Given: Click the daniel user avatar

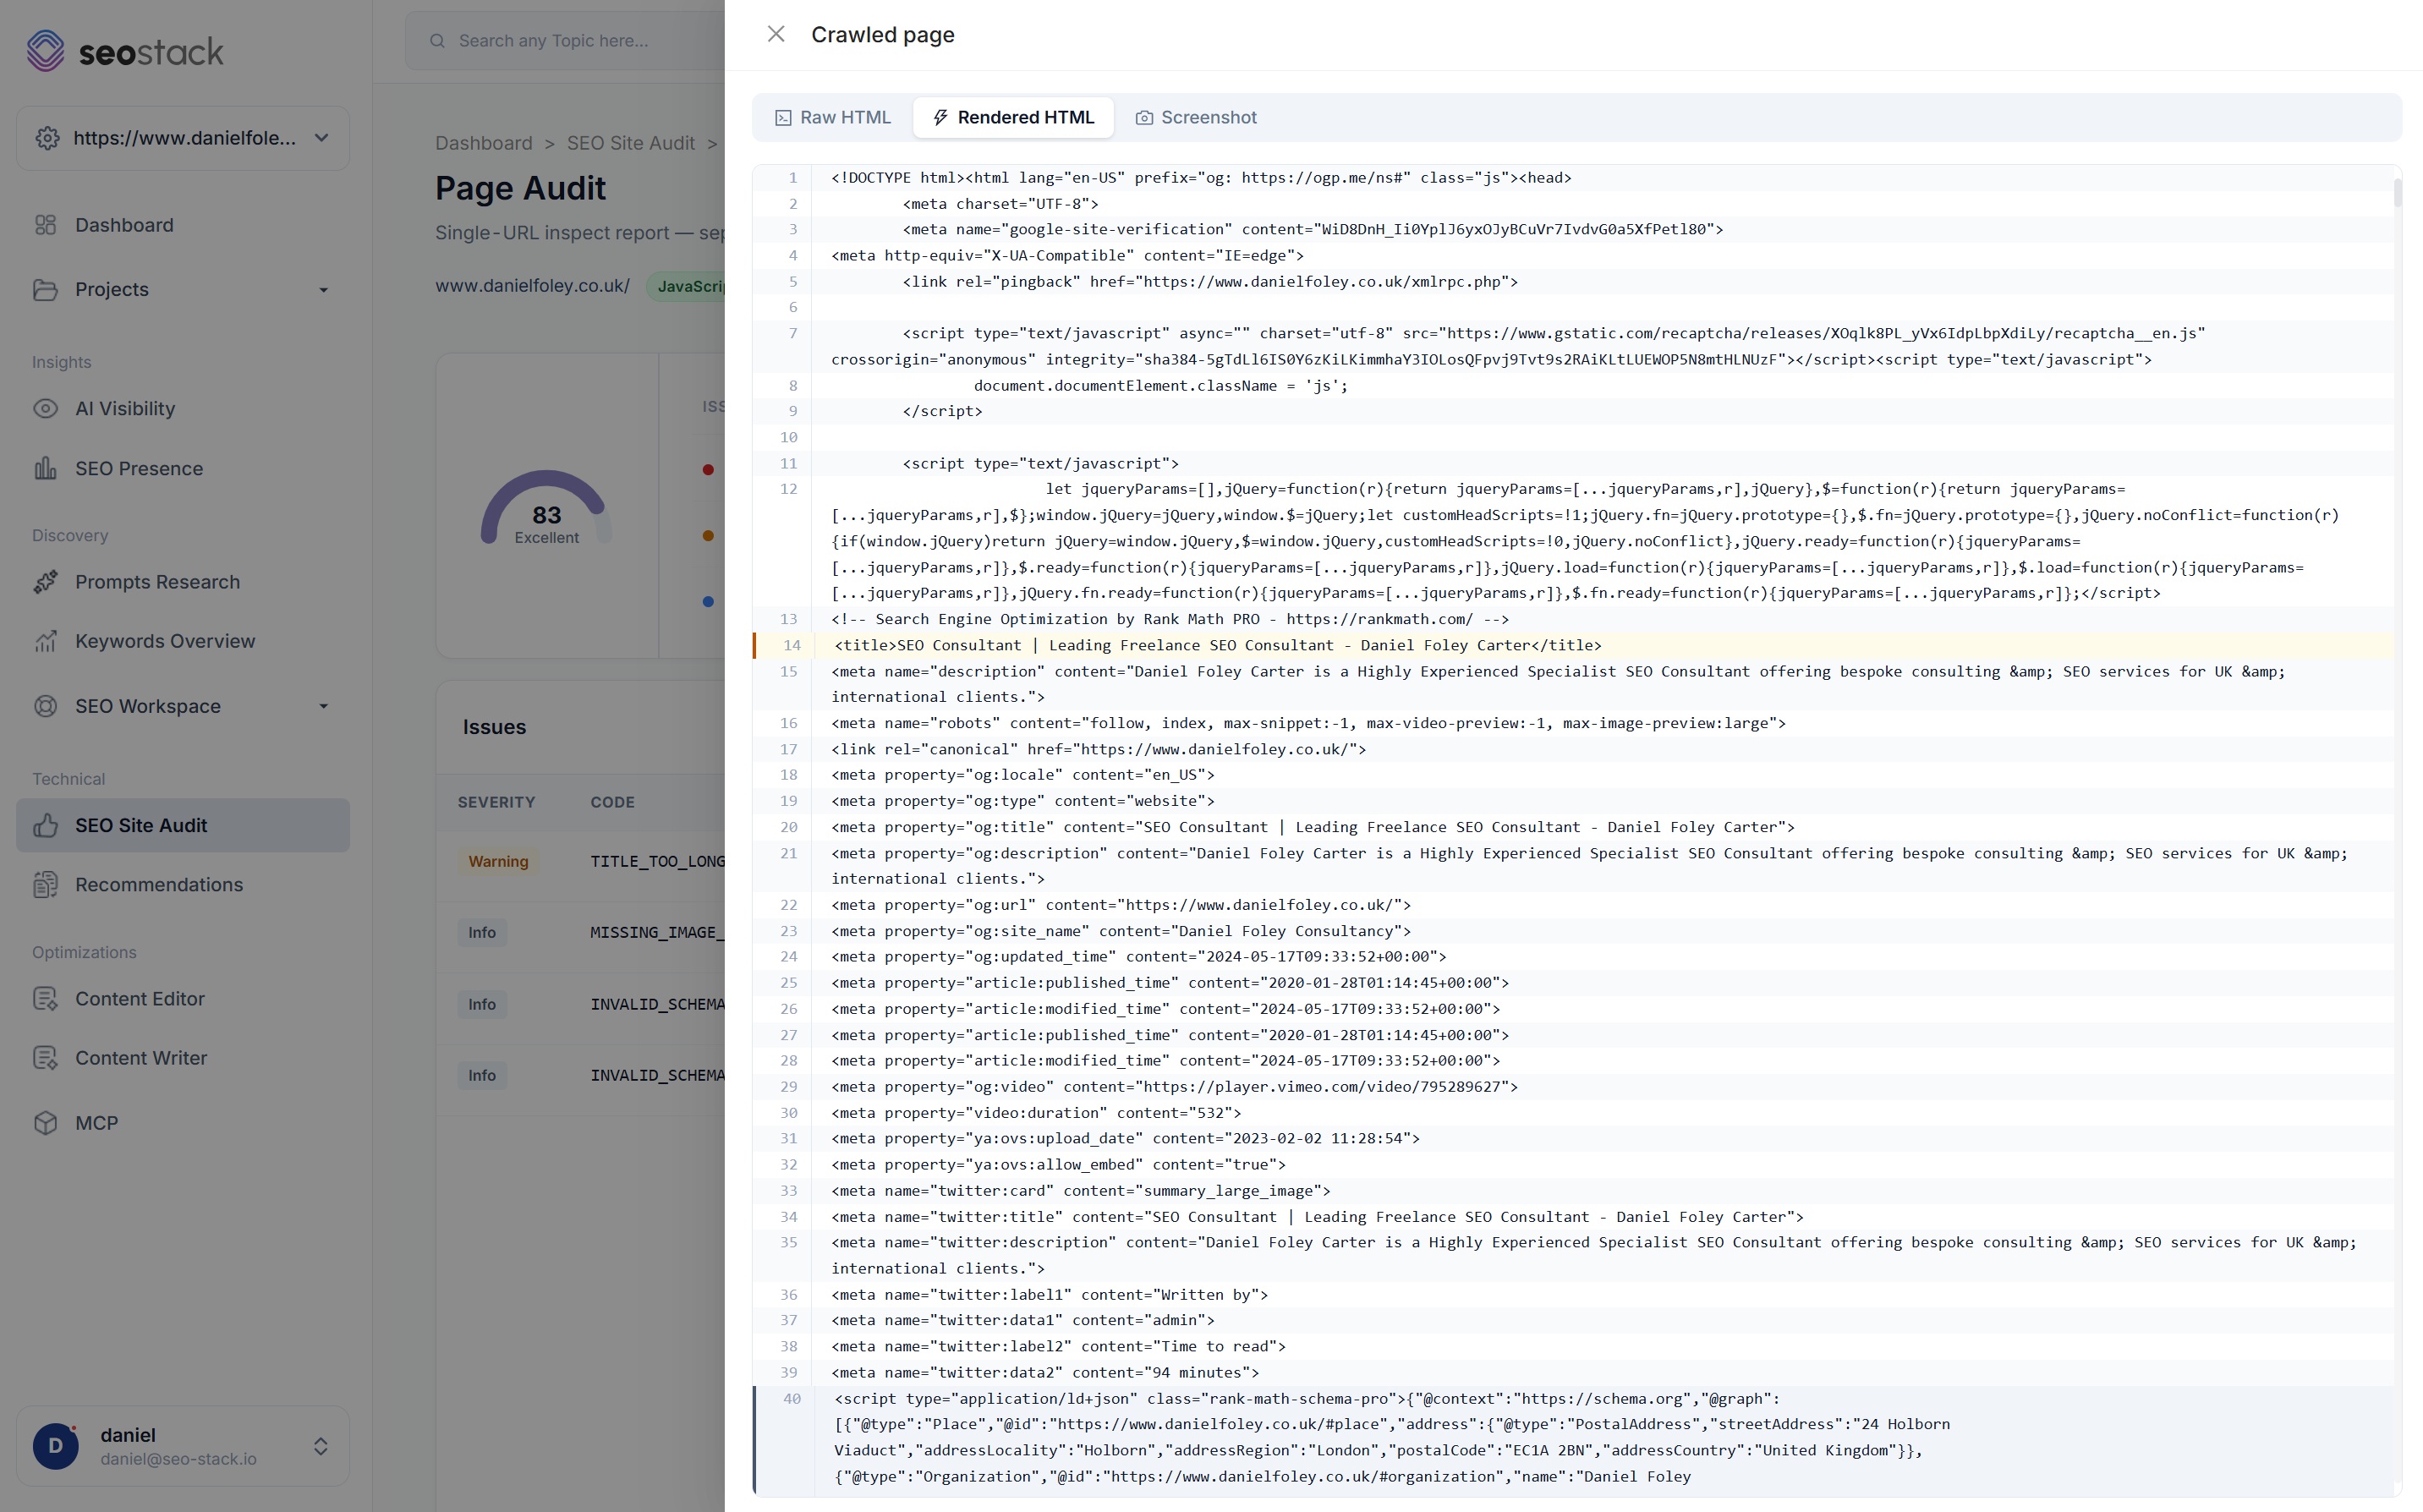Looking at the screenshot, I should point(56,1446).
